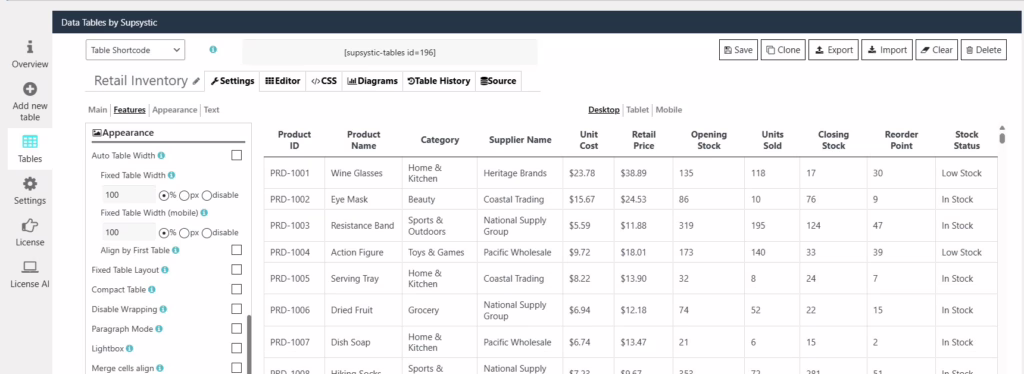Open the Settings gear in sidebar
Image resolution: width=1024 pixels, height=374 pixels.
[29, 184]
